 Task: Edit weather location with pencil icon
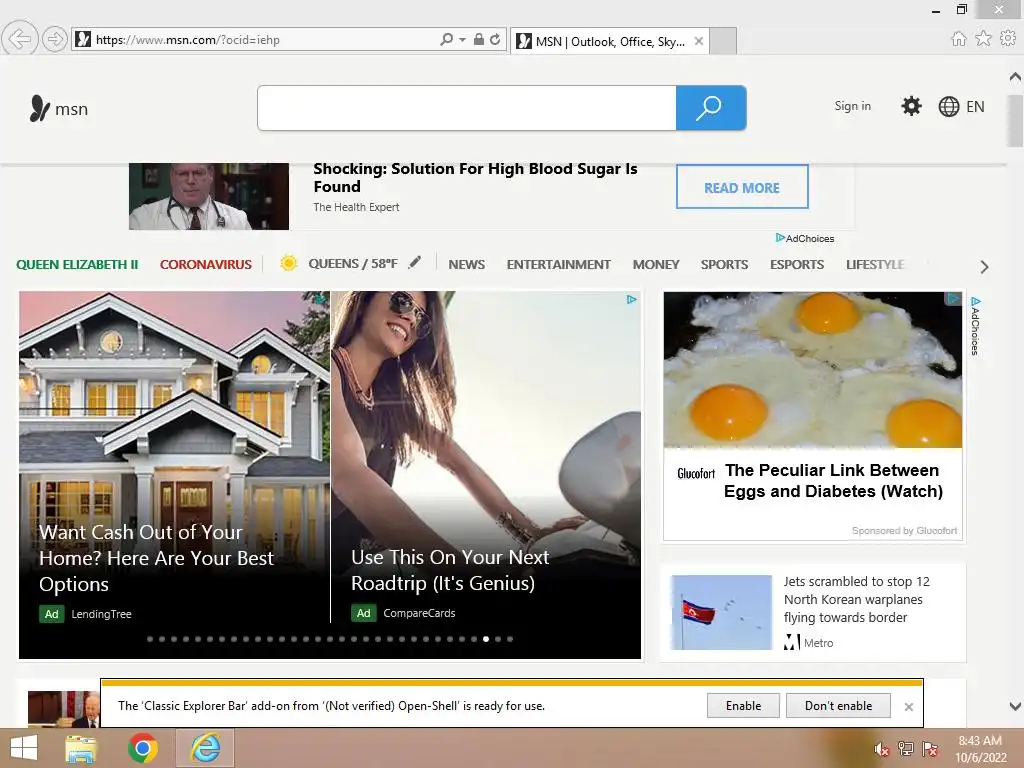point(415,263)
